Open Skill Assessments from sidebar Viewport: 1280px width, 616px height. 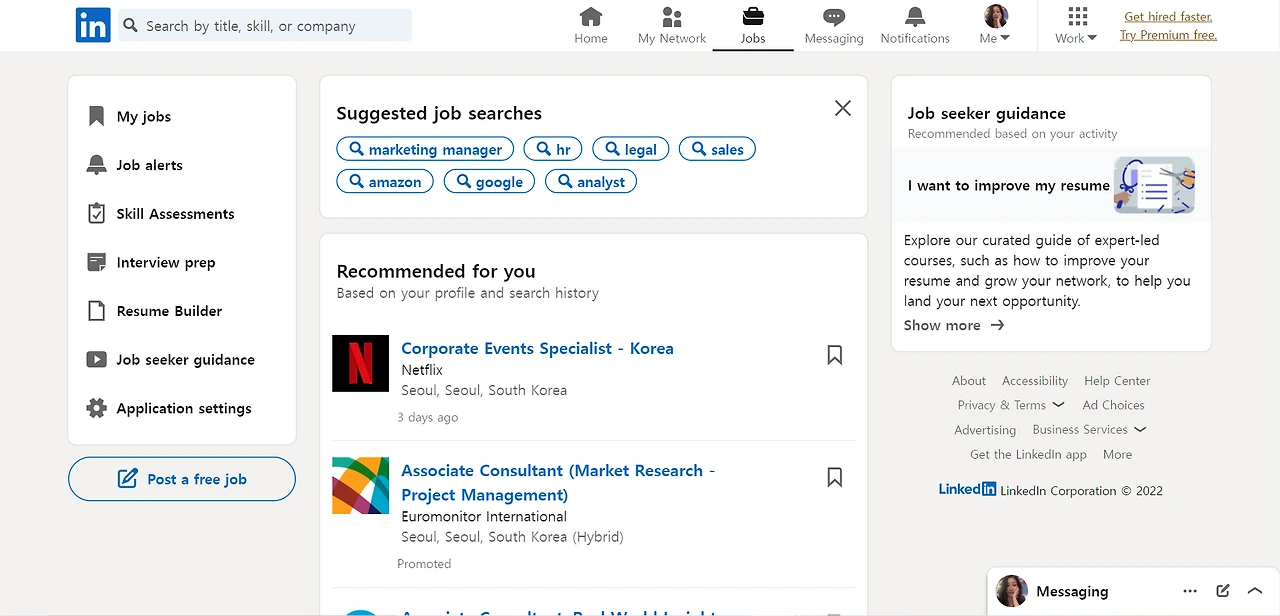click(x=175, y=214)
